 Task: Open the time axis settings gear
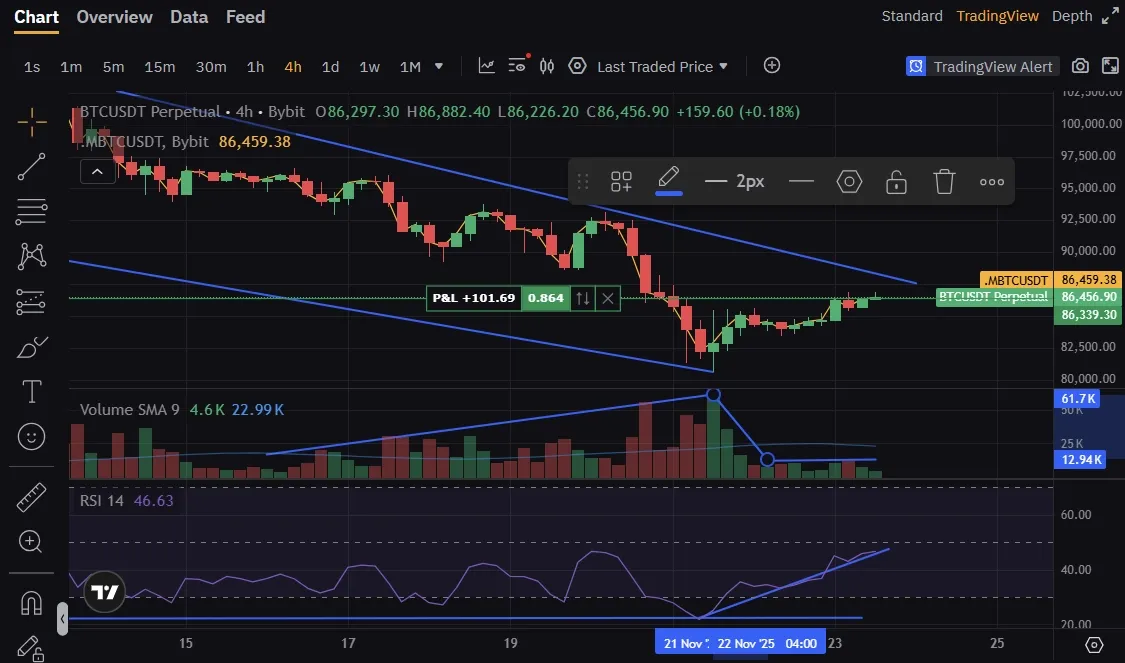[x=1094, y=644]
